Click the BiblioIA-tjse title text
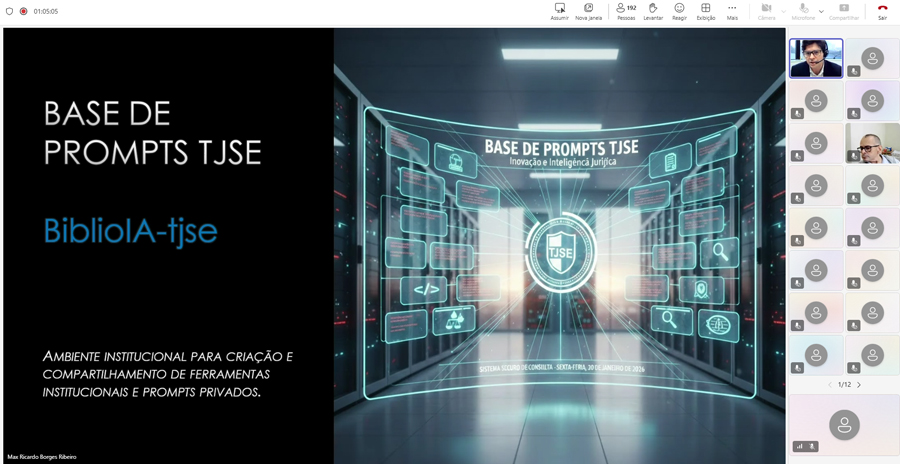 [x=131, y=231]
